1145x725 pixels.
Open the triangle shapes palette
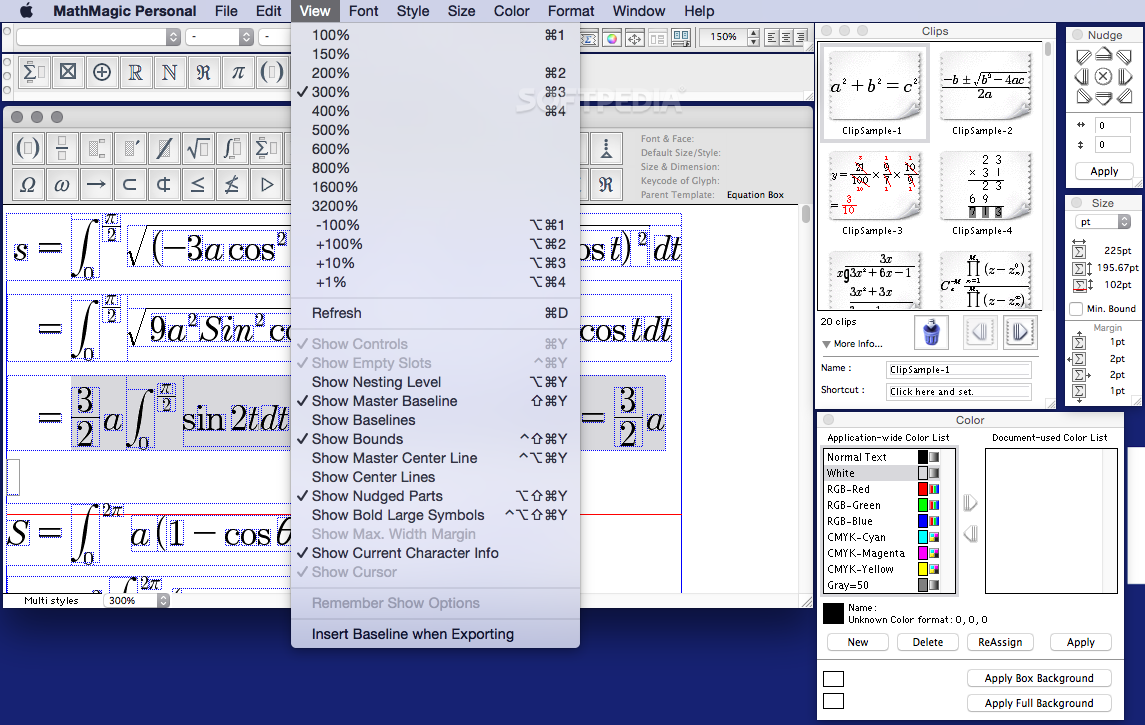[x=267, y=184]
